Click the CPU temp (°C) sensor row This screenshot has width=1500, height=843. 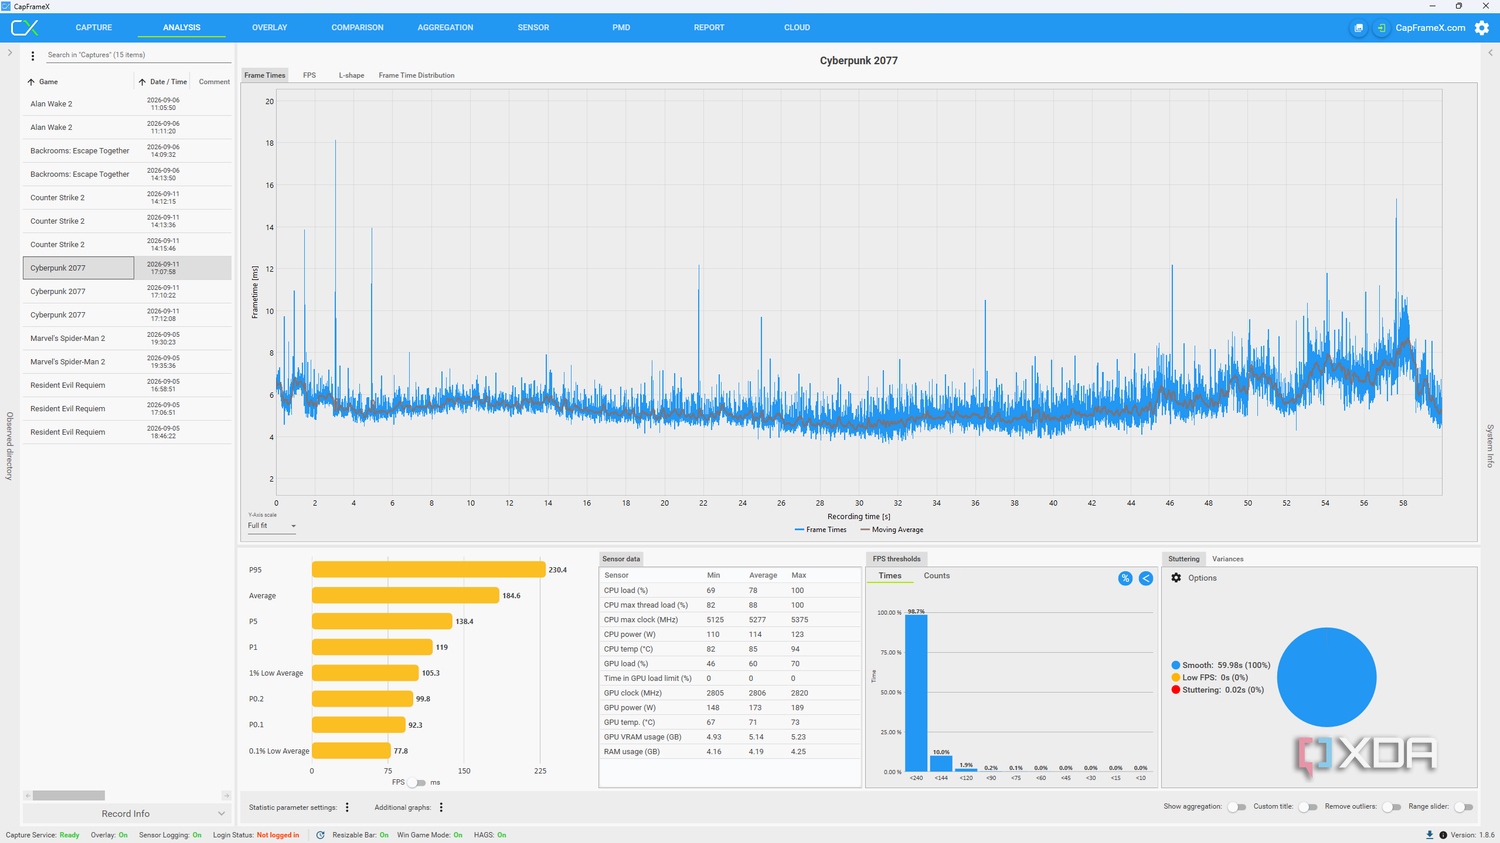point(730,649)
